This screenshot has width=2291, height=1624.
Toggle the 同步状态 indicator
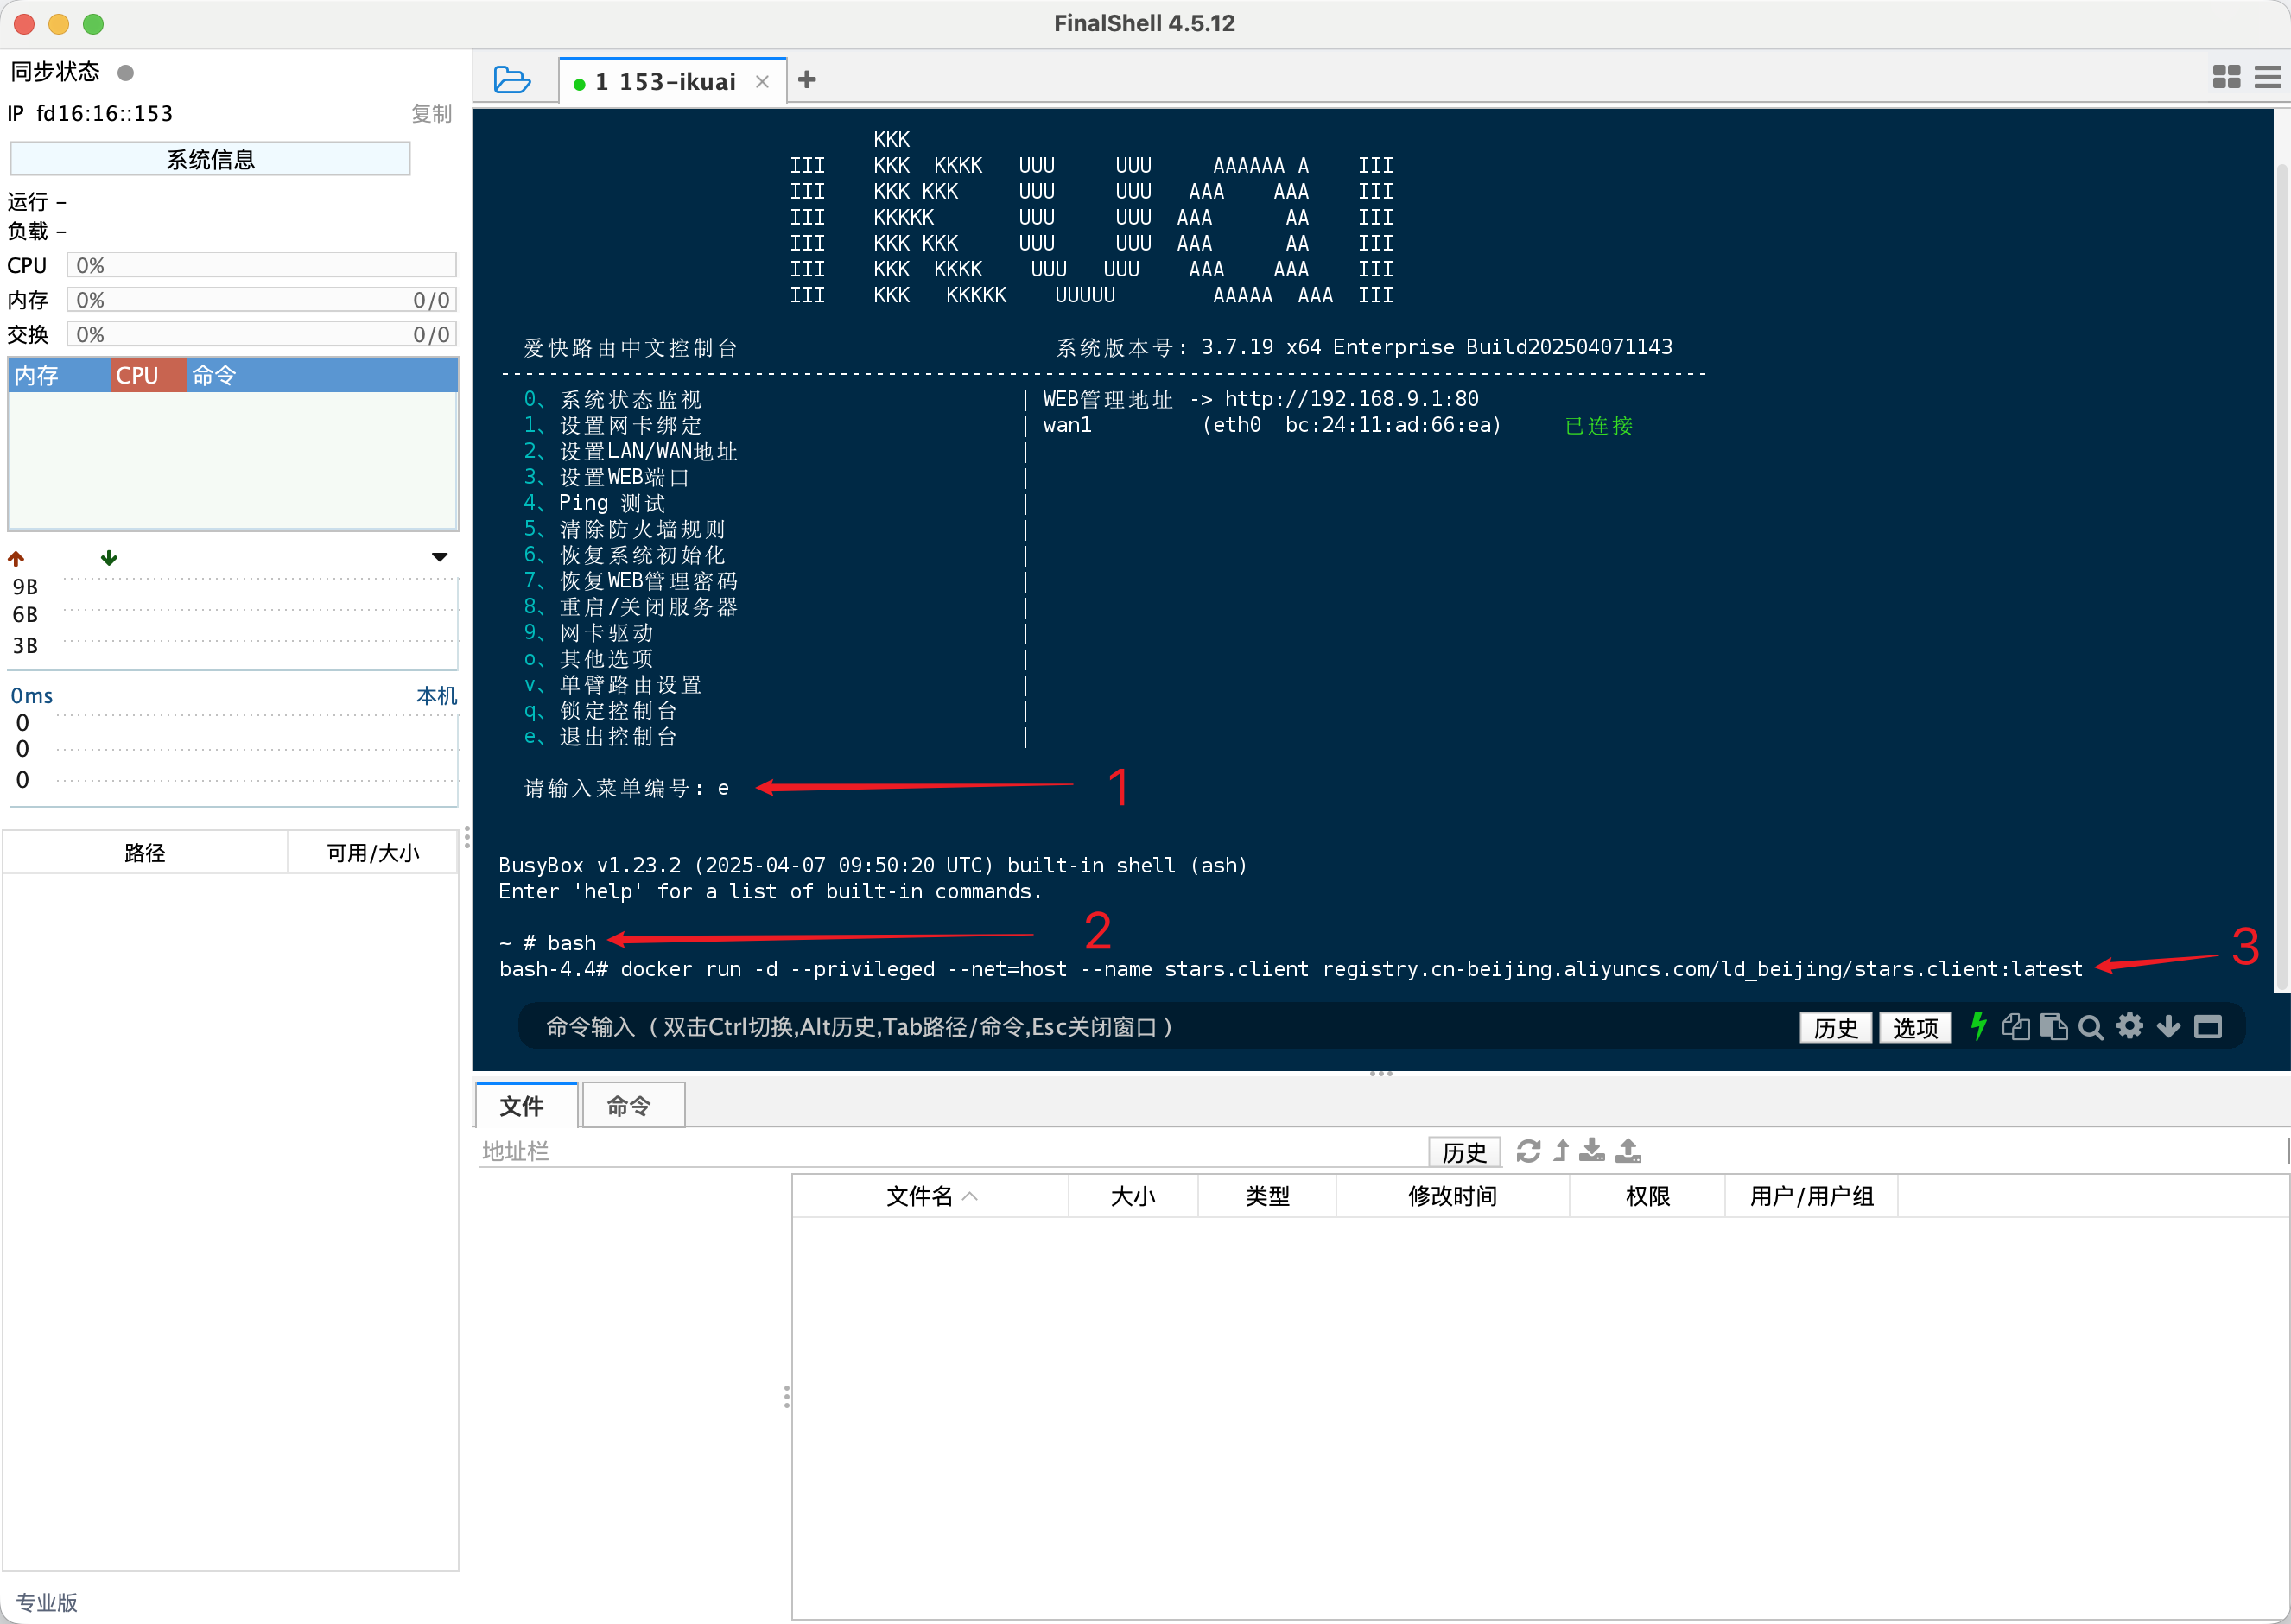[x=126, y=72]
